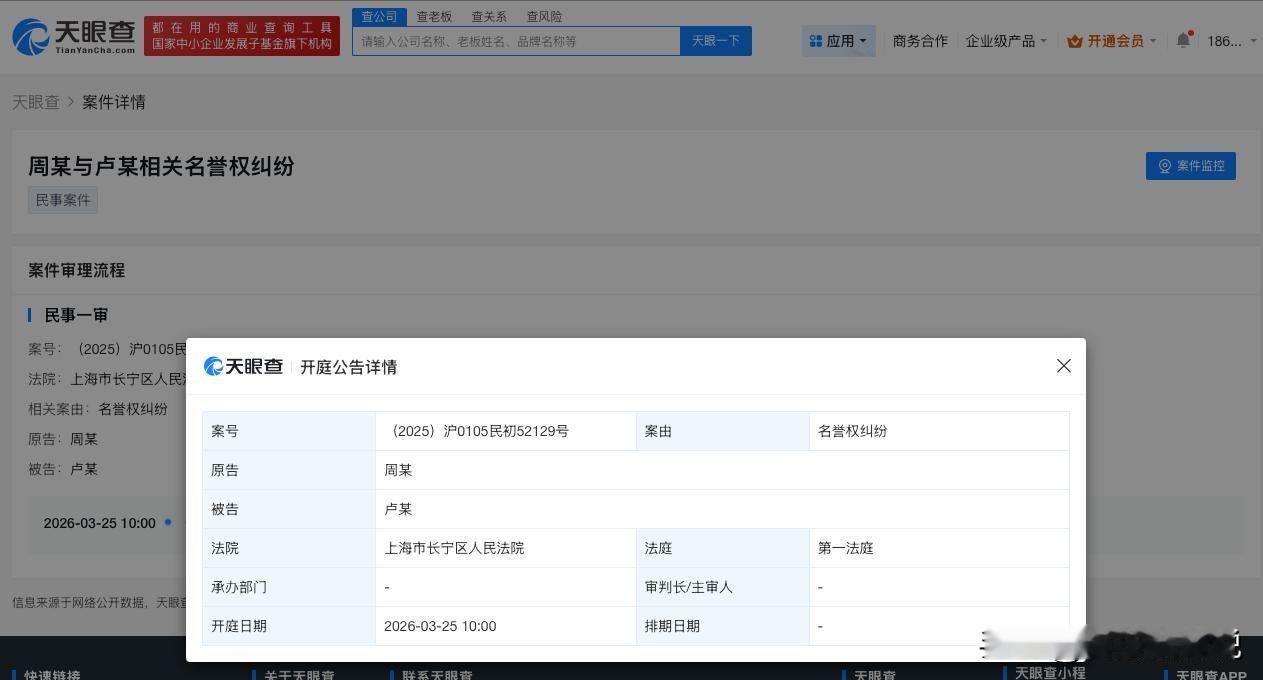Click 联系天眼查 footer link
Screen dimensions: 1263x680
click(x=437, y=675)
